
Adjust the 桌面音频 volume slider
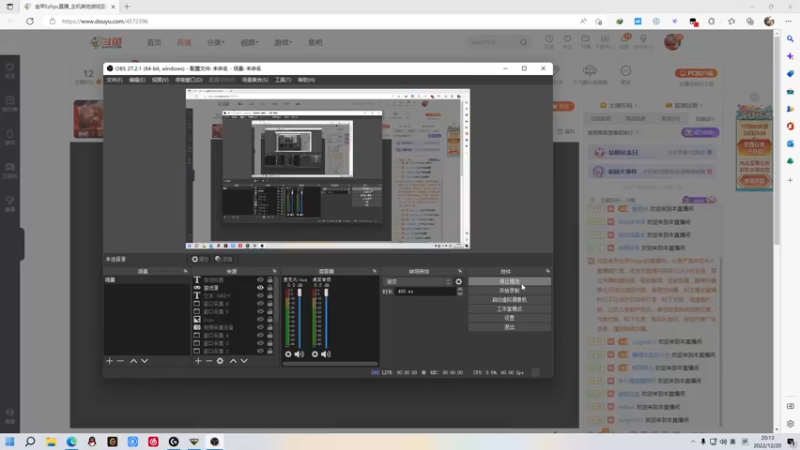(x=327, y=317)
